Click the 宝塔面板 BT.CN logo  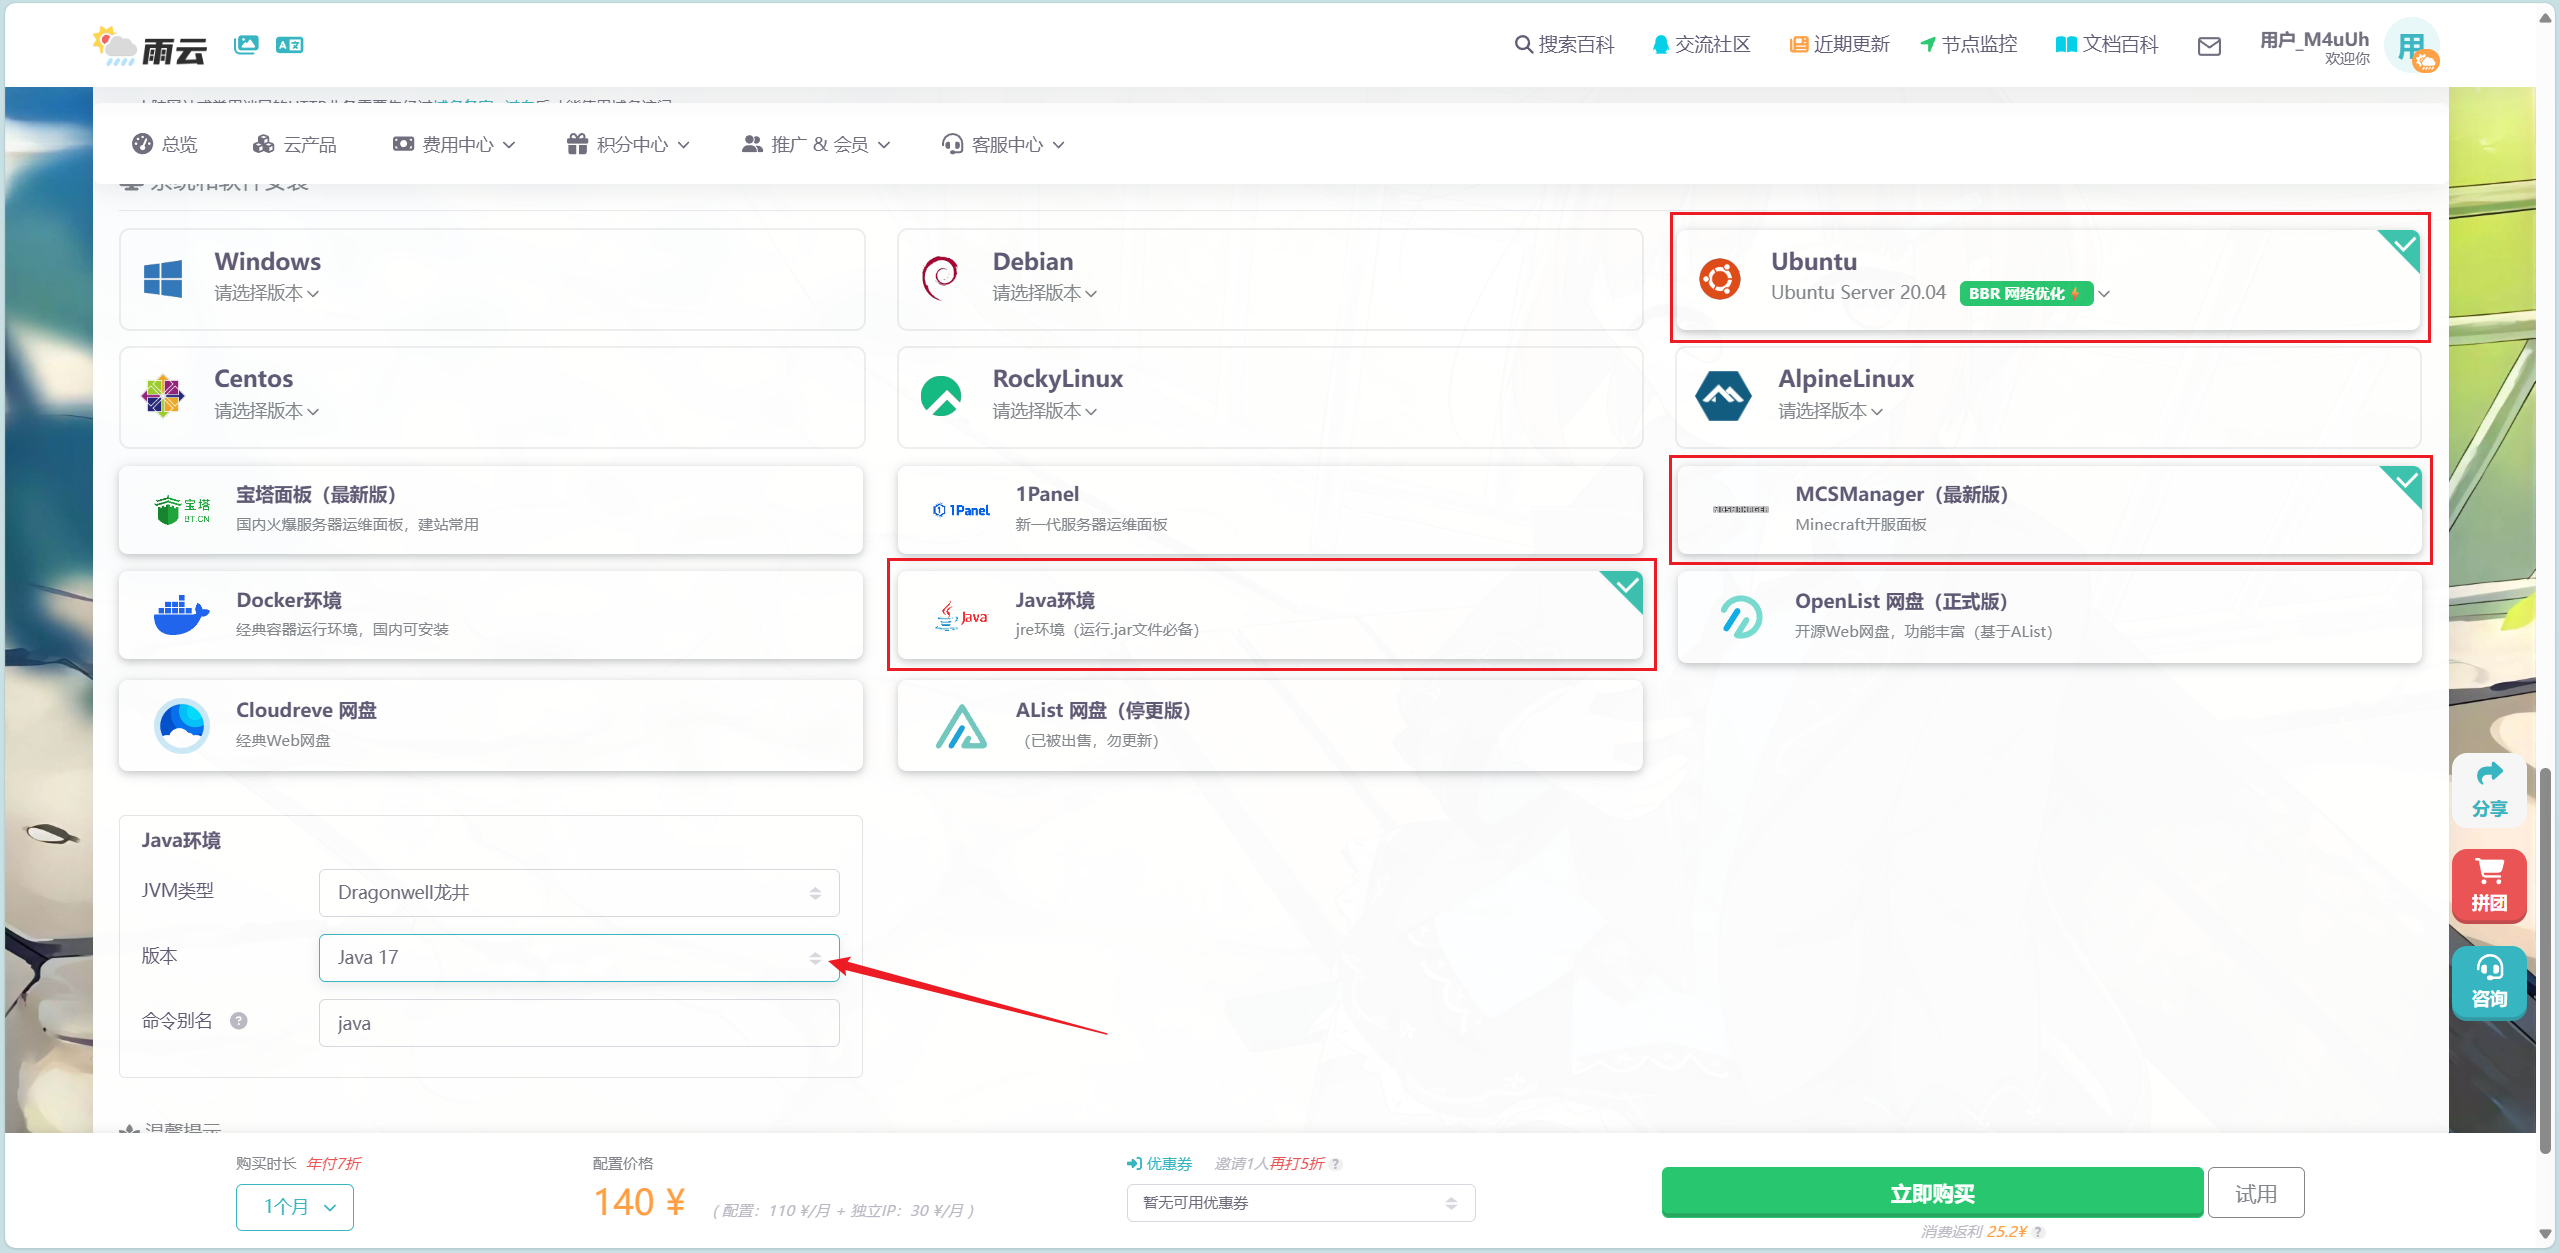183,510
